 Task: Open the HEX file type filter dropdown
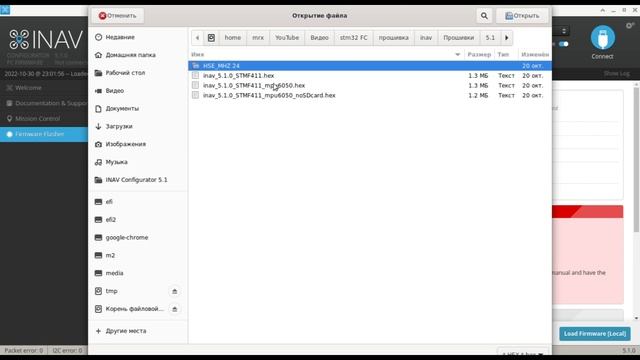tap(523, 353)
